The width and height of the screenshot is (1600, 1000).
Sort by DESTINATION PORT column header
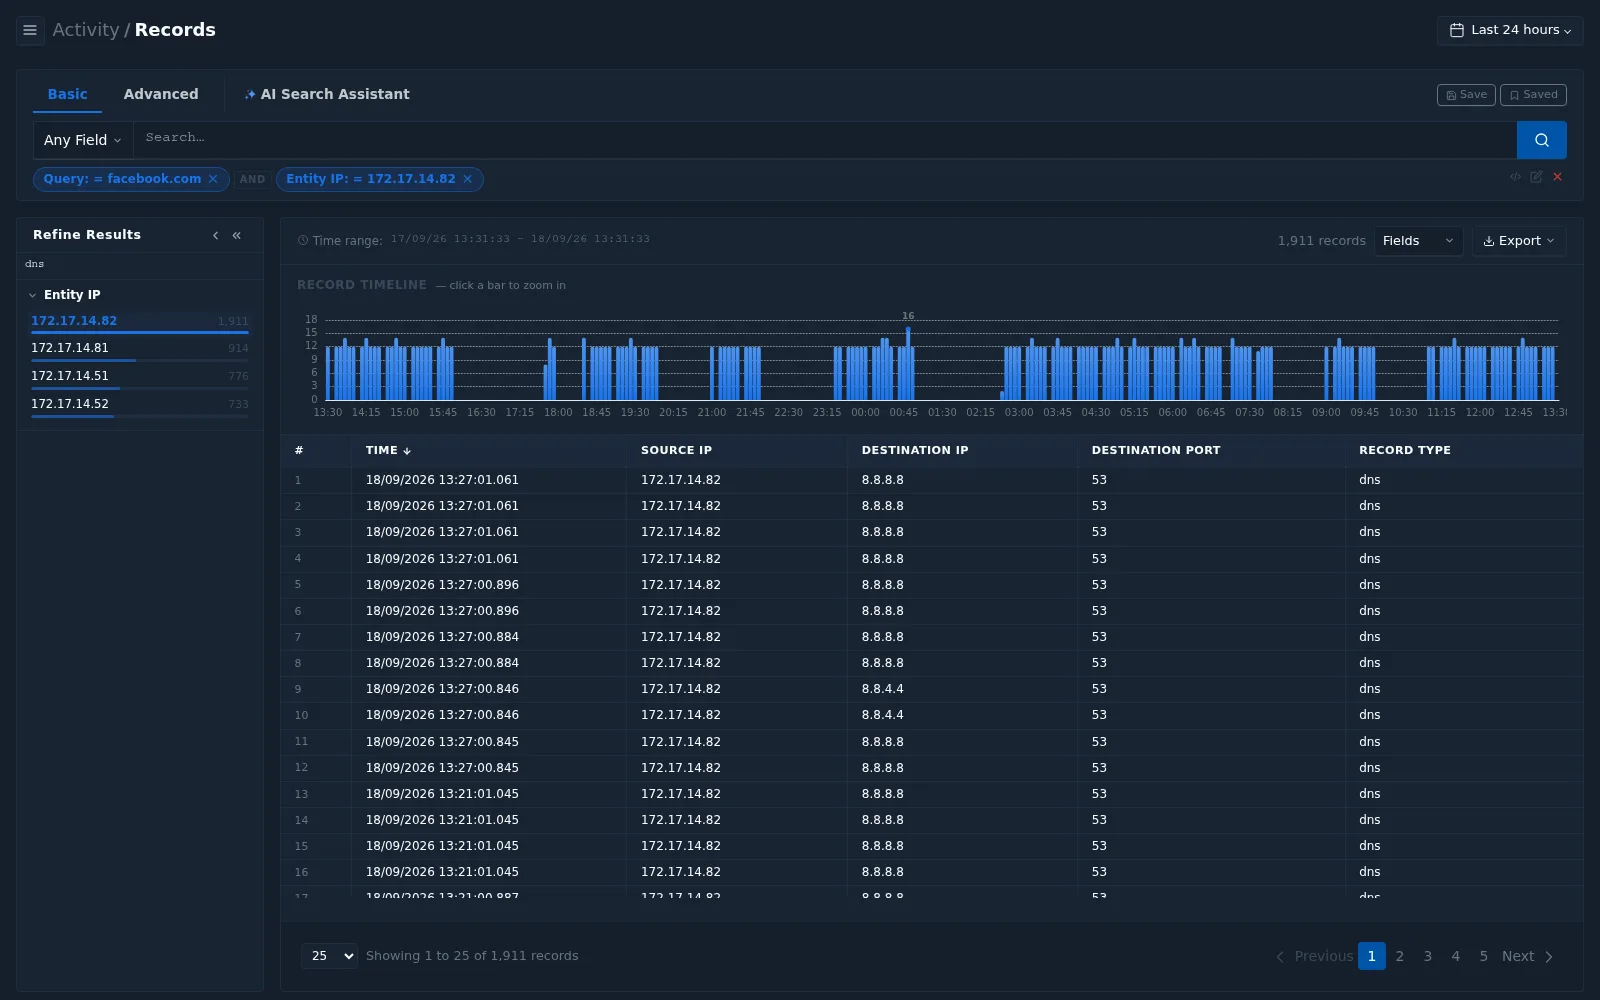[1156, 451]
